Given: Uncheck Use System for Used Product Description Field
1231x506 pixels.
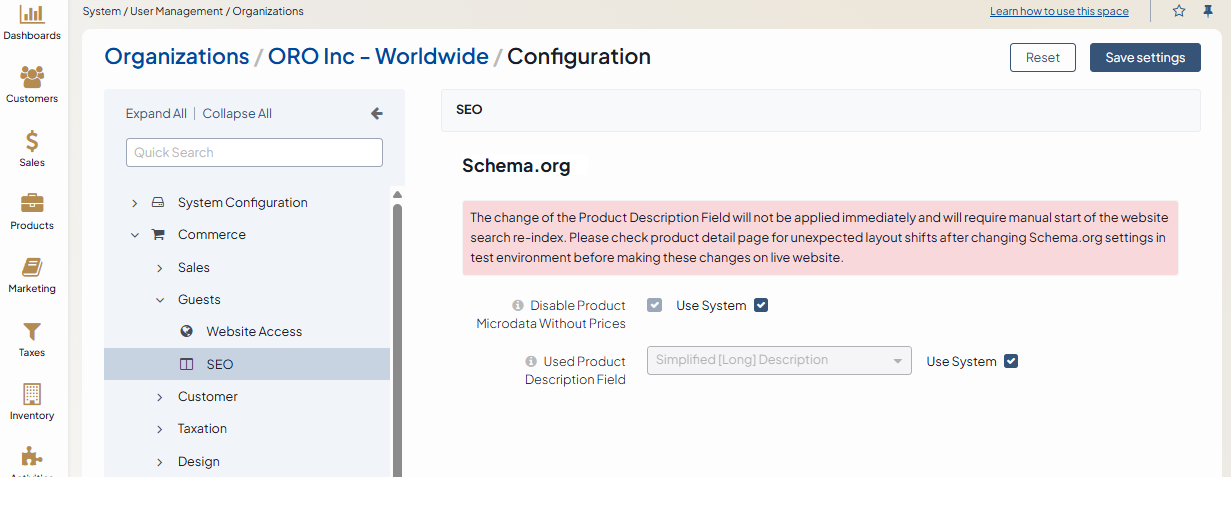Looking at the screenshot, I should click(x=1011, y=361).
